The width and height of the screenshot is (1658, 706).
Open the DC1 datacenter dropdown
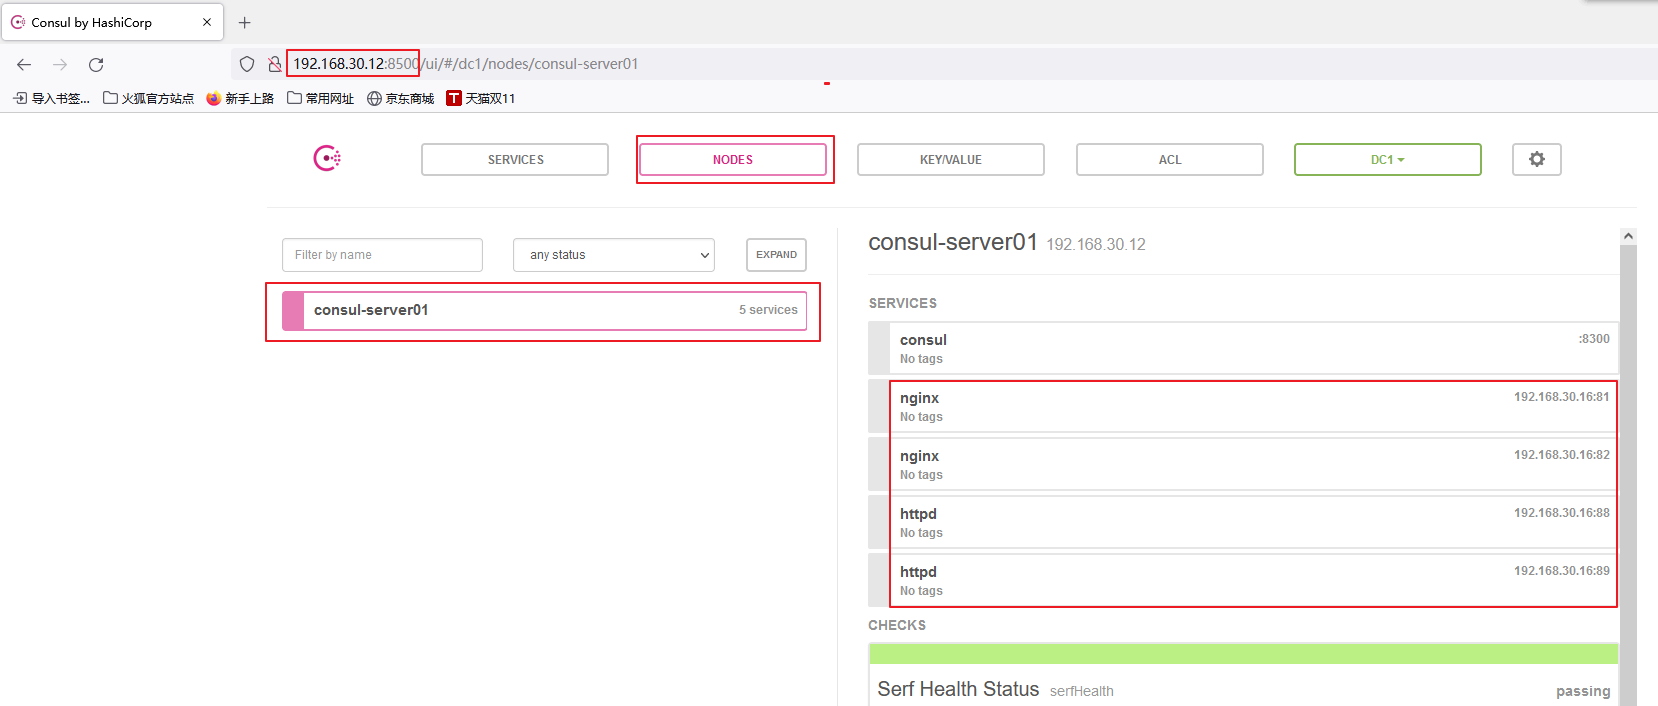1388,159
